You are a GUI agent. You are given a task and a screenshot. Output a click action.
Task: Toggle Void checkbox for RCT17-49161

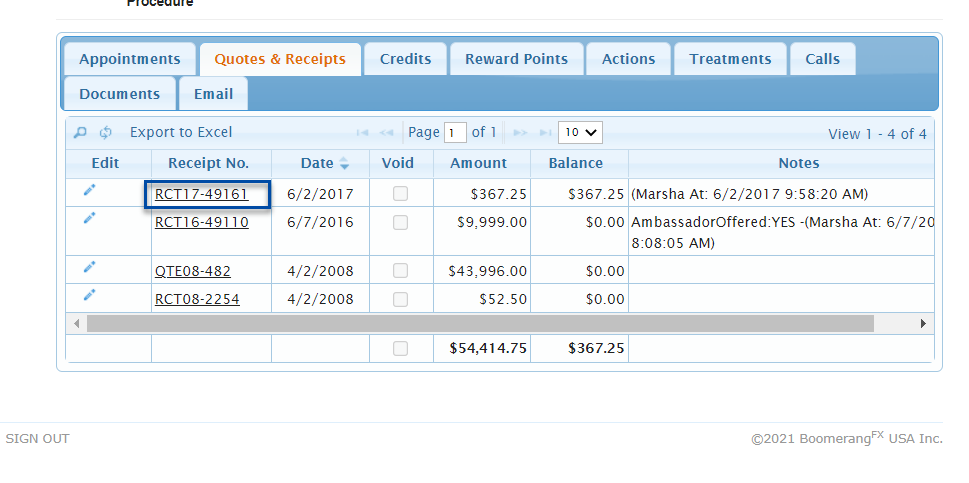400,194
